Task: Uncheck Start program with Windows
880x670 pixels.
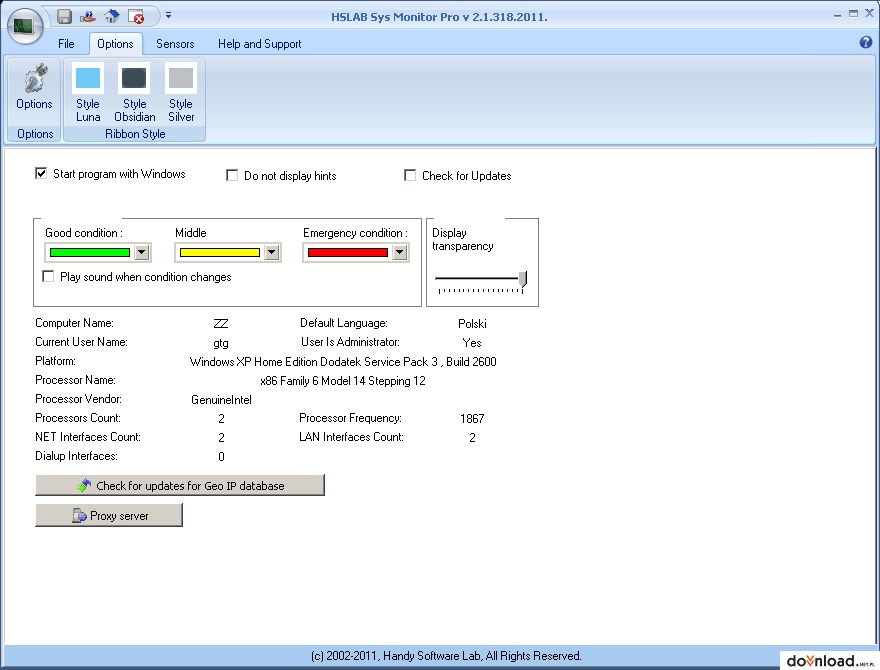Action: [41, 173]
